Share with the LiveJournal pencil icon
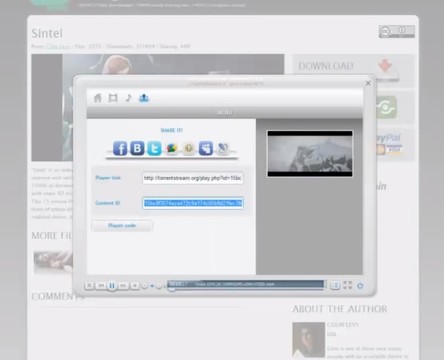 coord(223,149)
